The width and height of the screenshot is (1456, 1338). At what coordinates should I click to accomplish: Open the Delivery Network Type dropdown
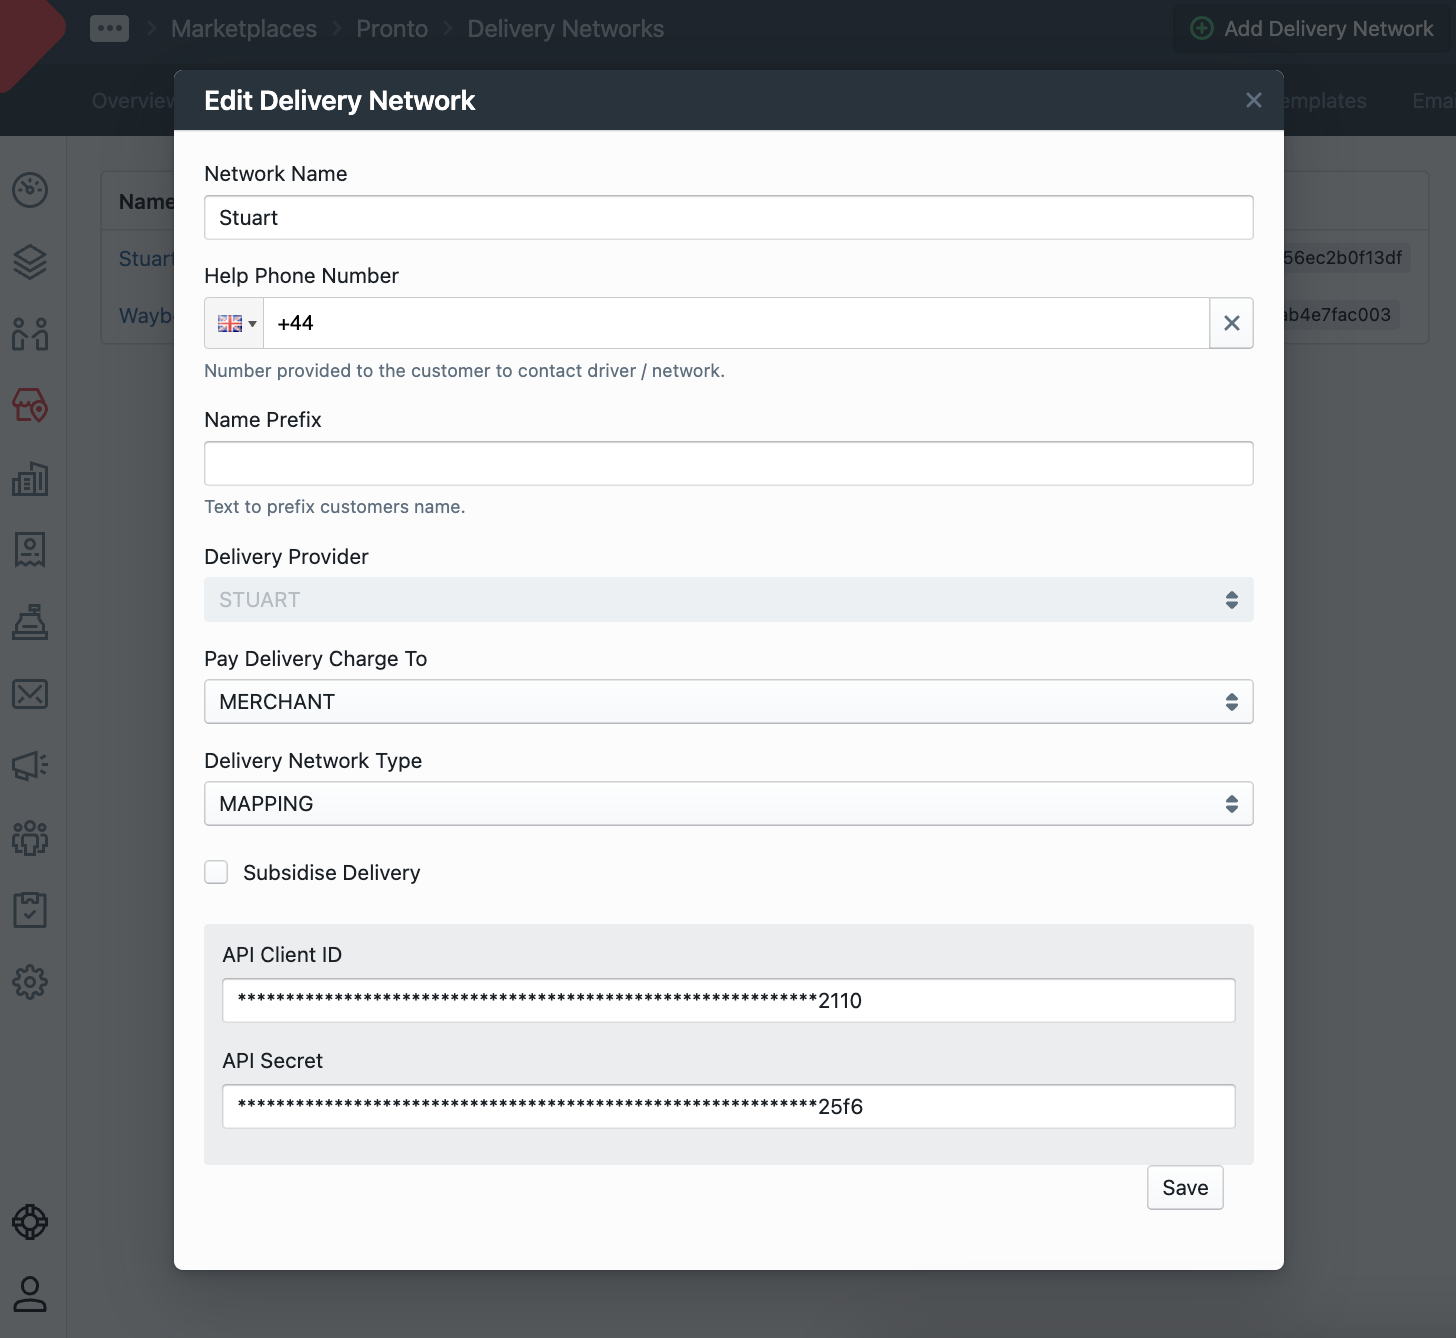[728, 804]
